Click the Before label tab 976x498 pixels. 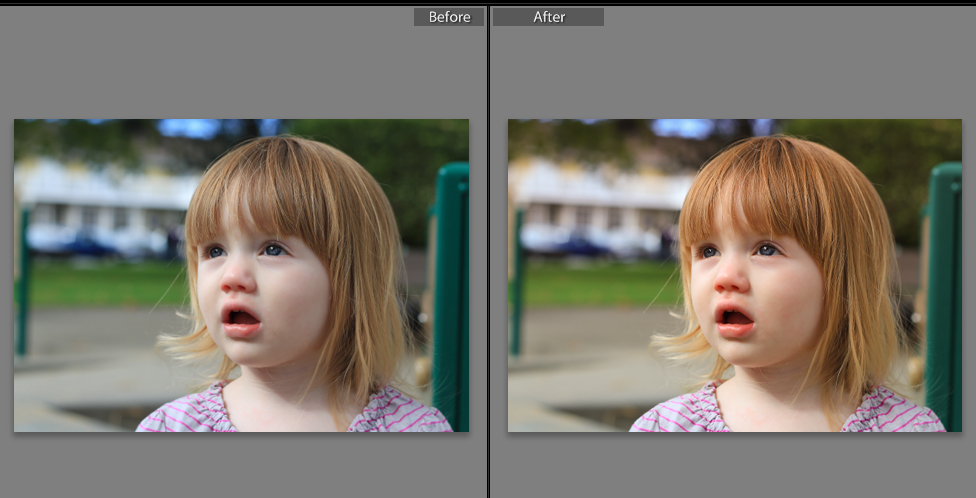(x=449, y=17)
